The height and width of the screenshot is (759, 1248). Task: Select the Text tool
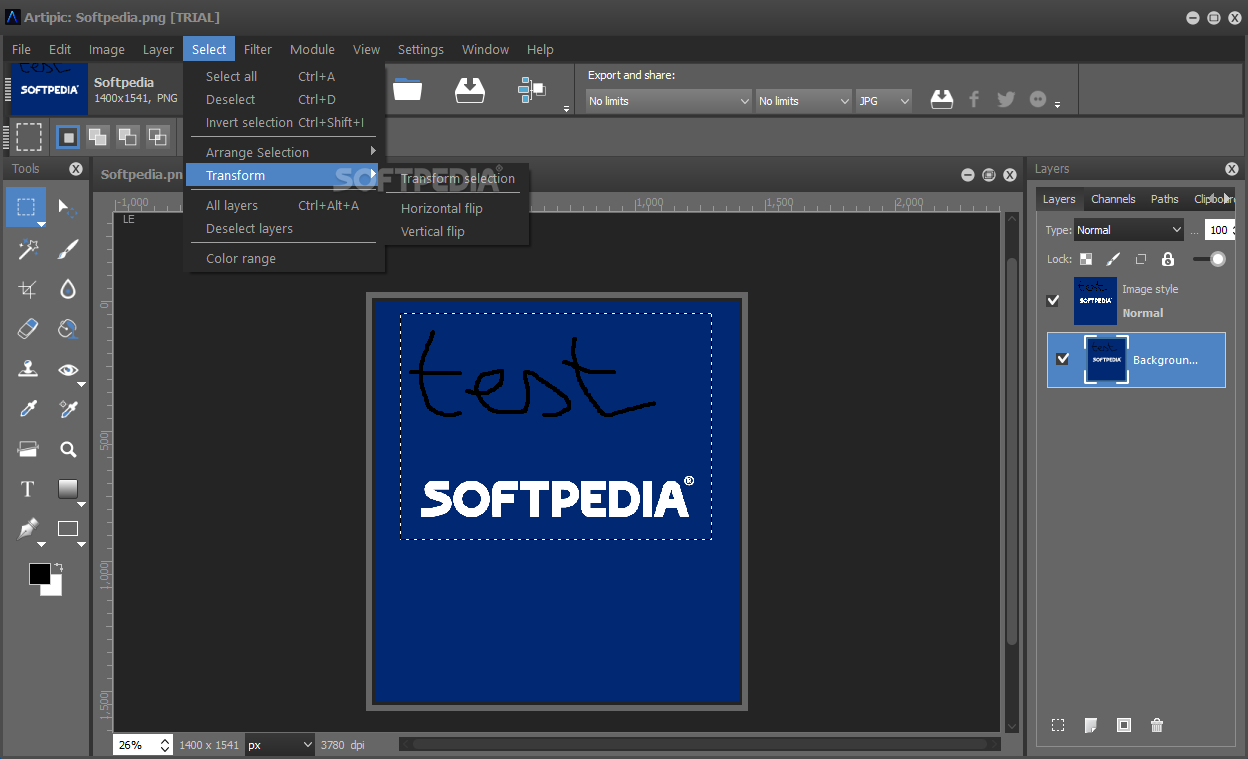(27, 489)
